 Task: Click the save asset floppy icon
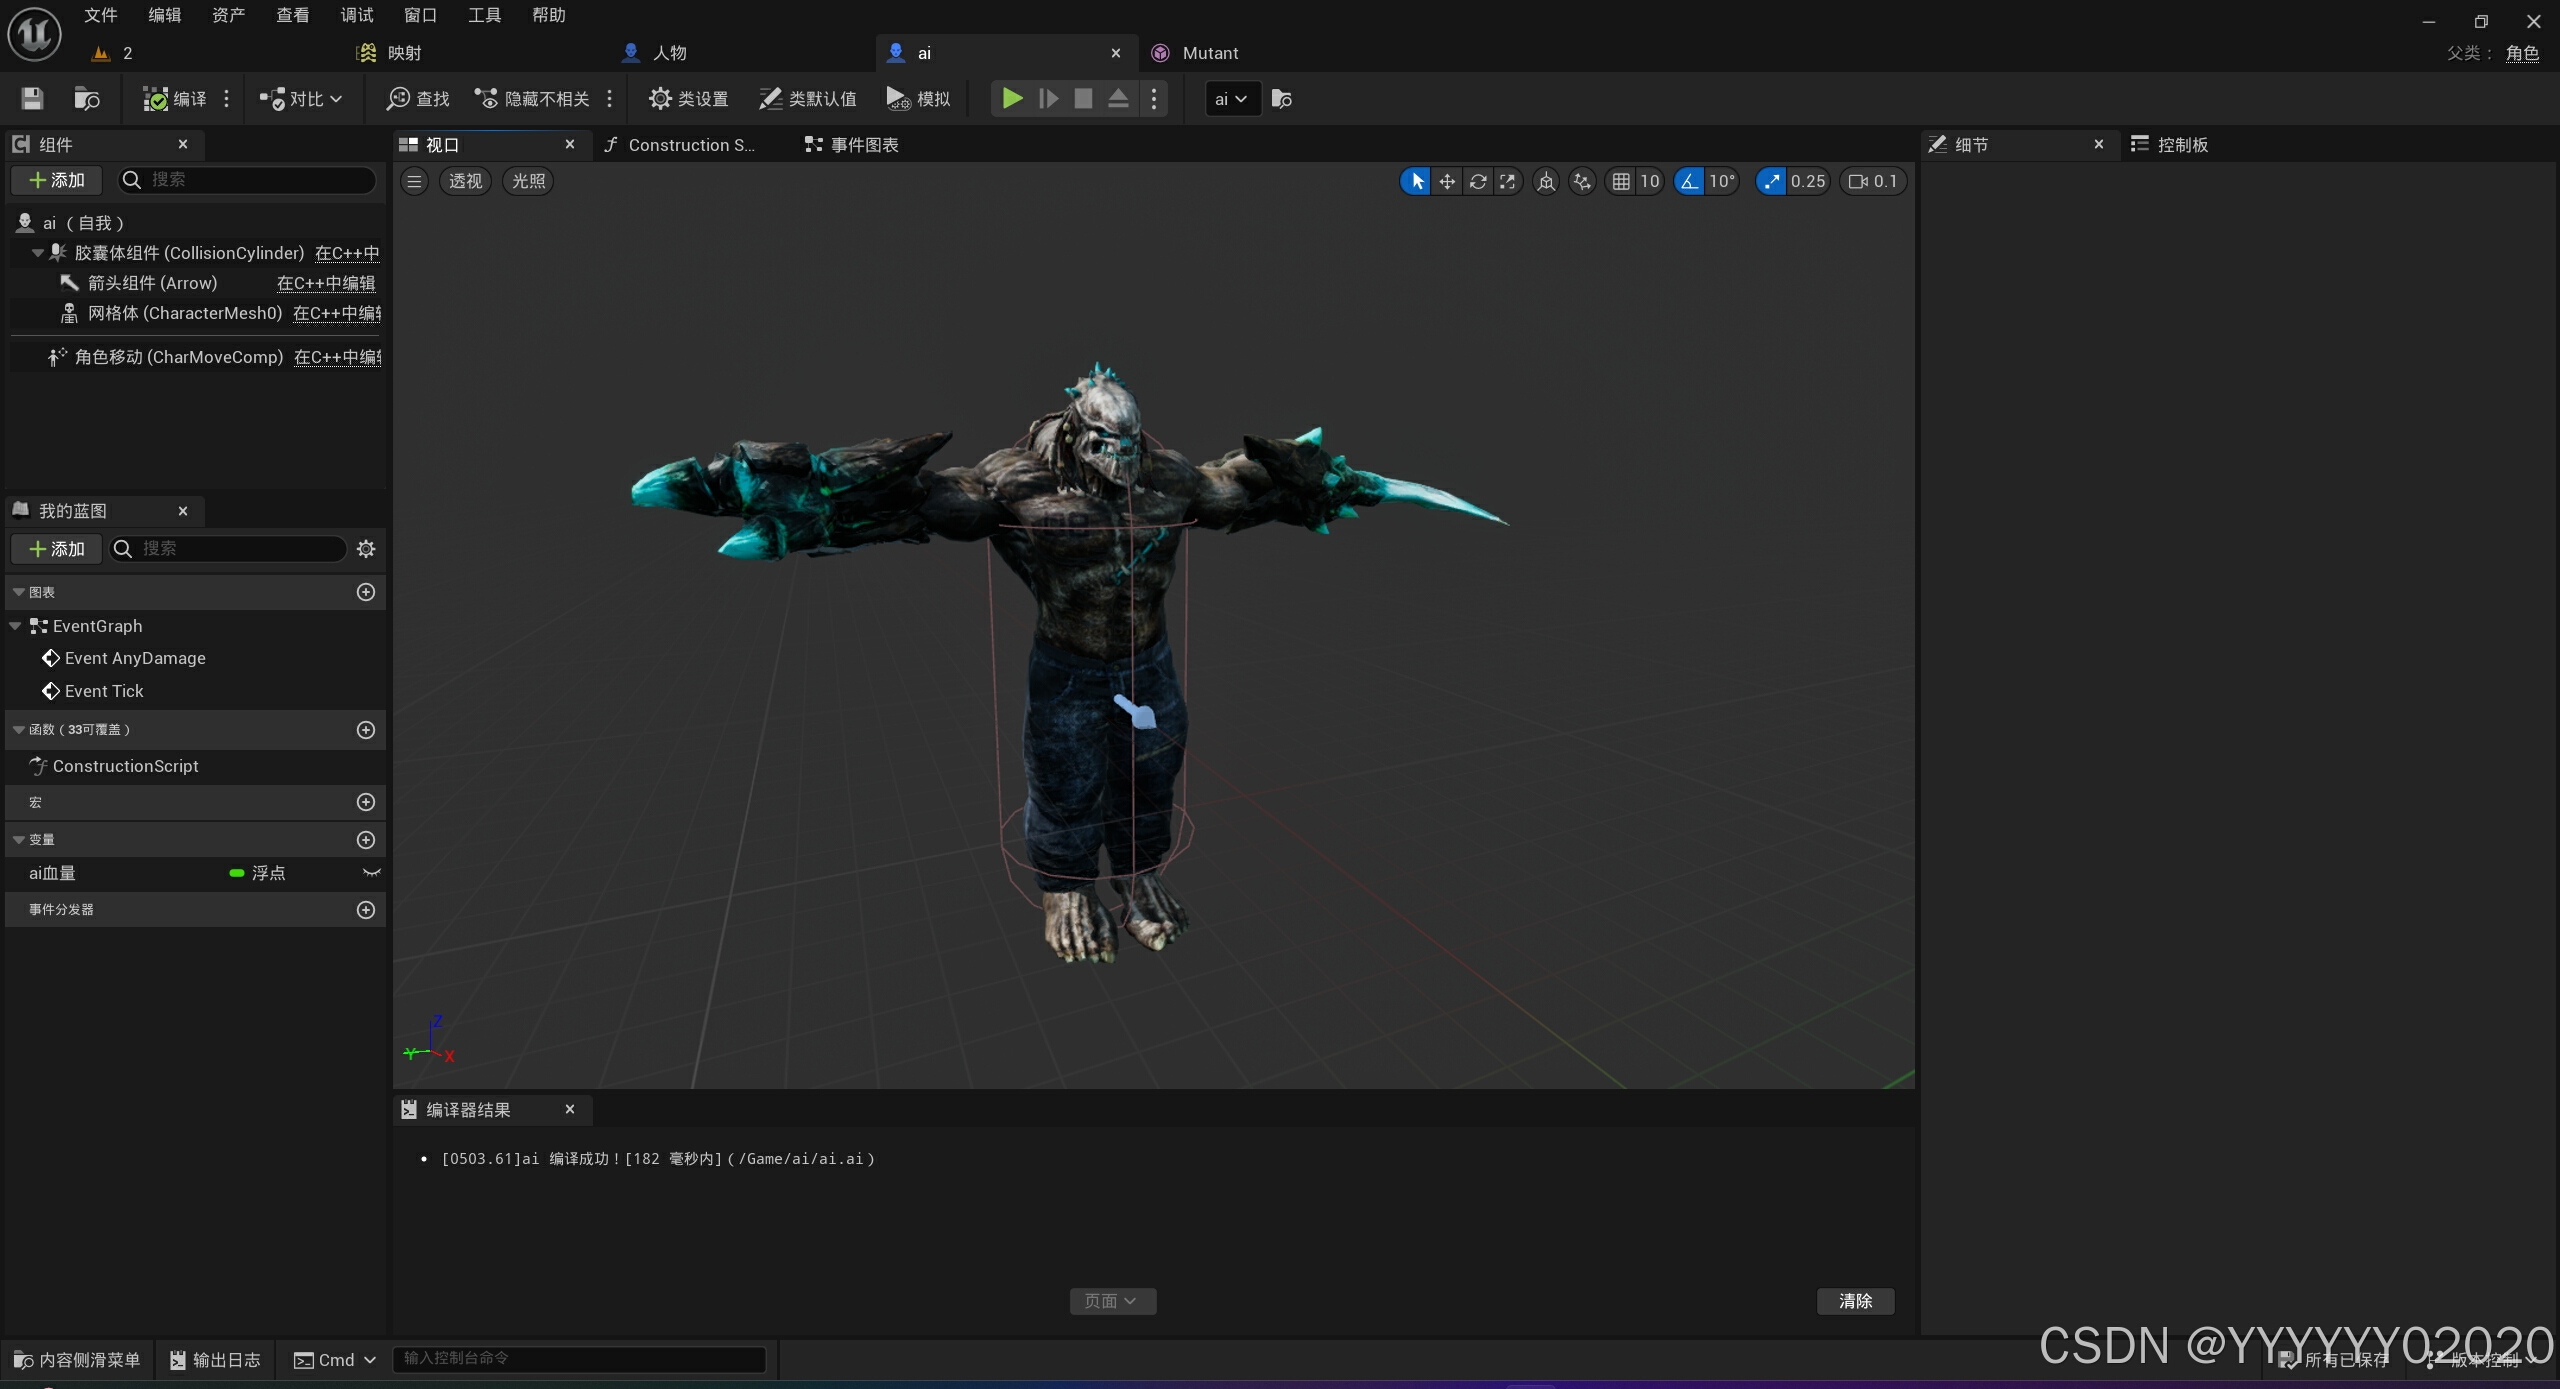(x=32, y=99)
